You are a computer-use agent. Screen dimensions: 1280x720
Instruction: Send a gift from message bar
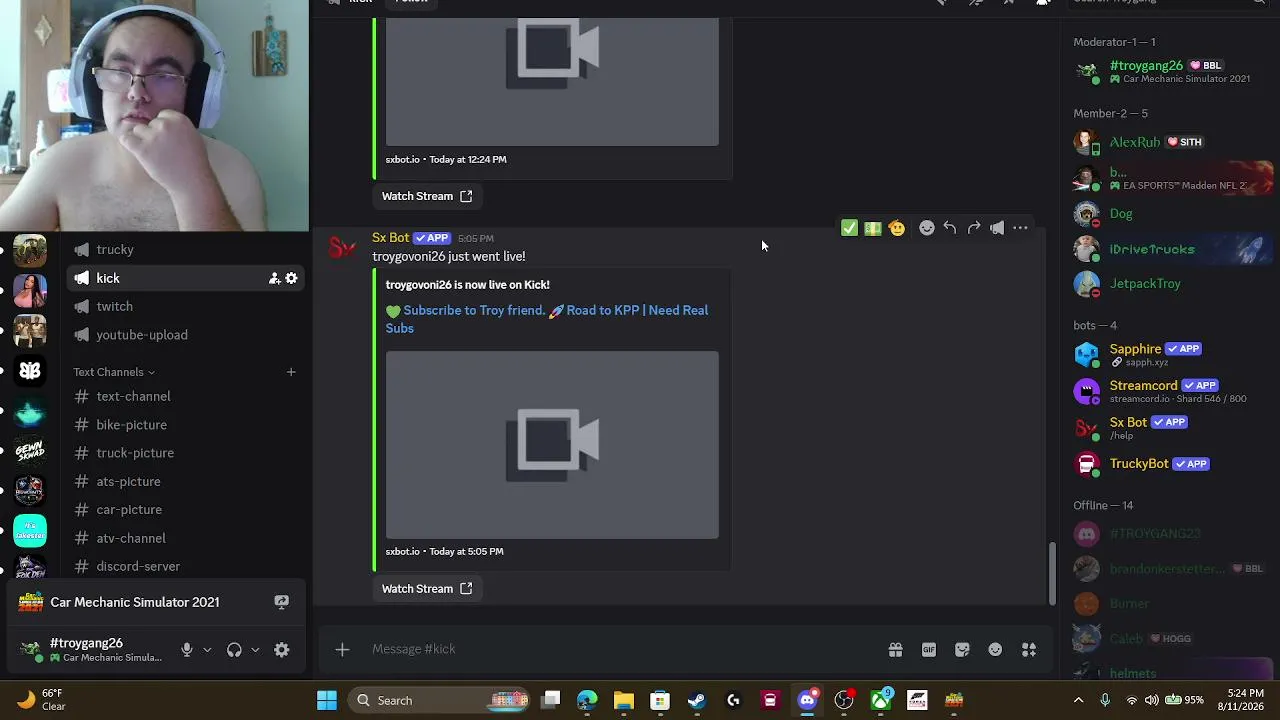pyautogui.click(x=895, y=650)
